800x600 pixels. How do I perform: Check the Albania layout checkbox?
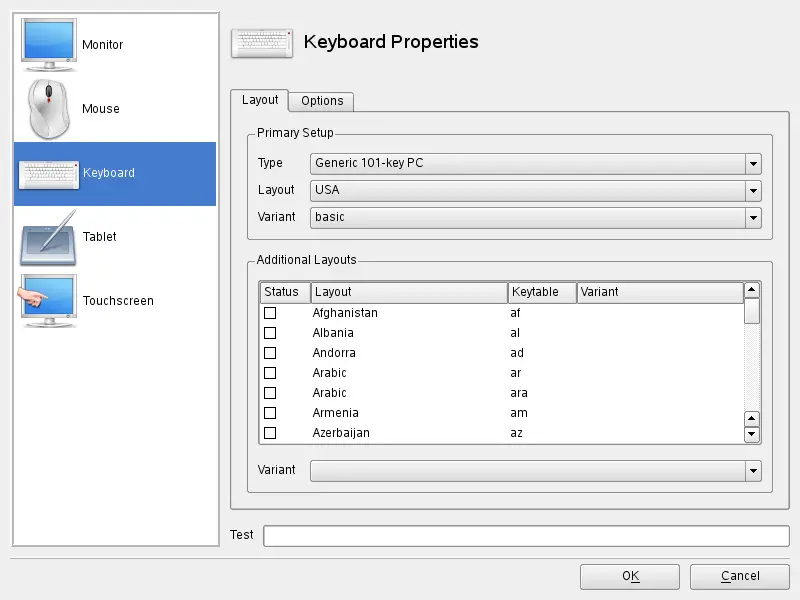tap(270, 333)
